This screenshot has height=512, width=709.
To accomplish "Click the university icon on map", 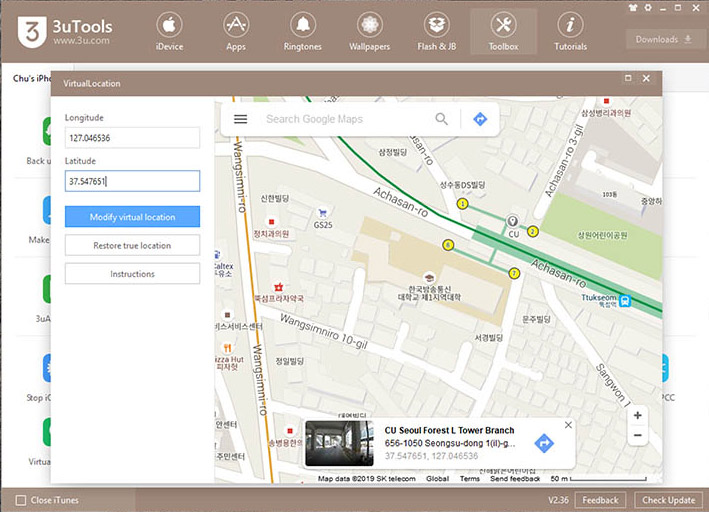I will coord(429,277).
